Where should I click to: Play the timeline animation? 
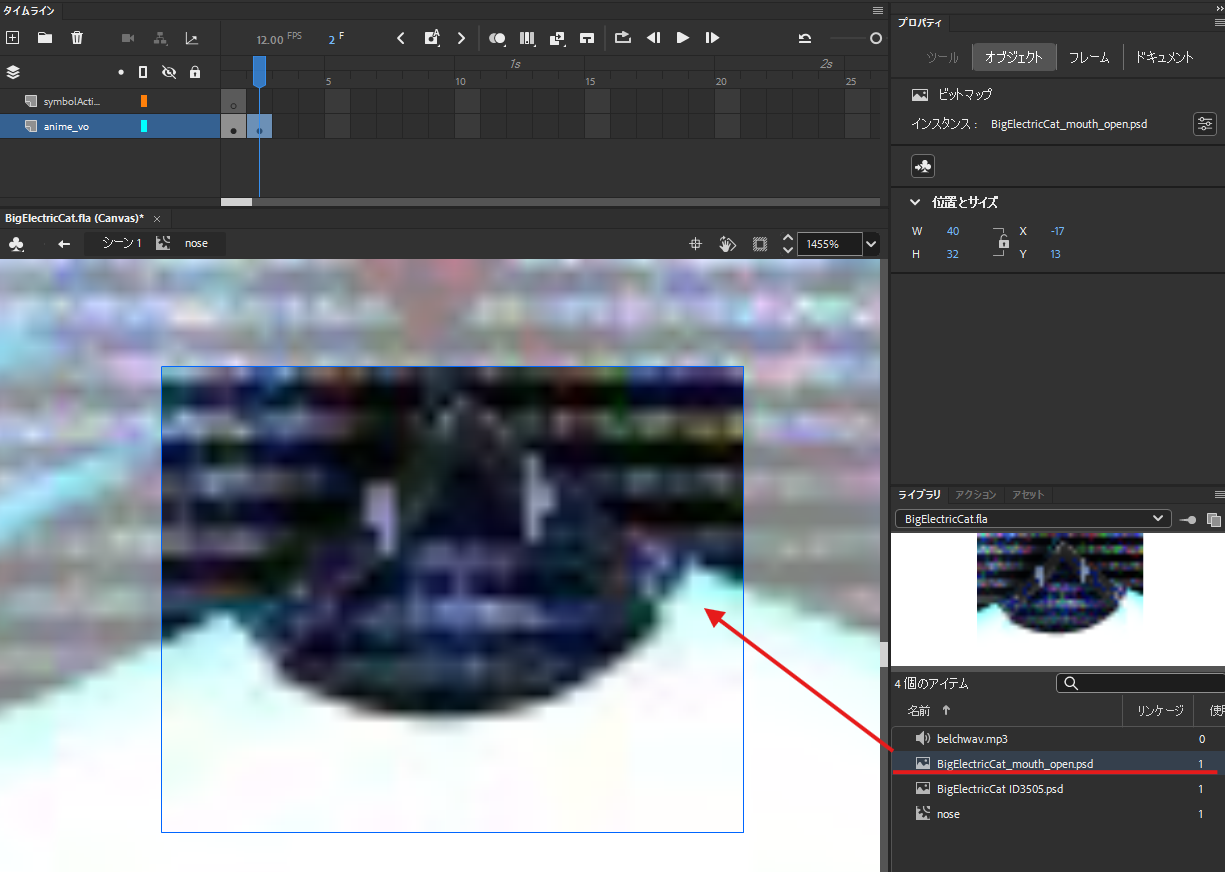coord(683,38)
